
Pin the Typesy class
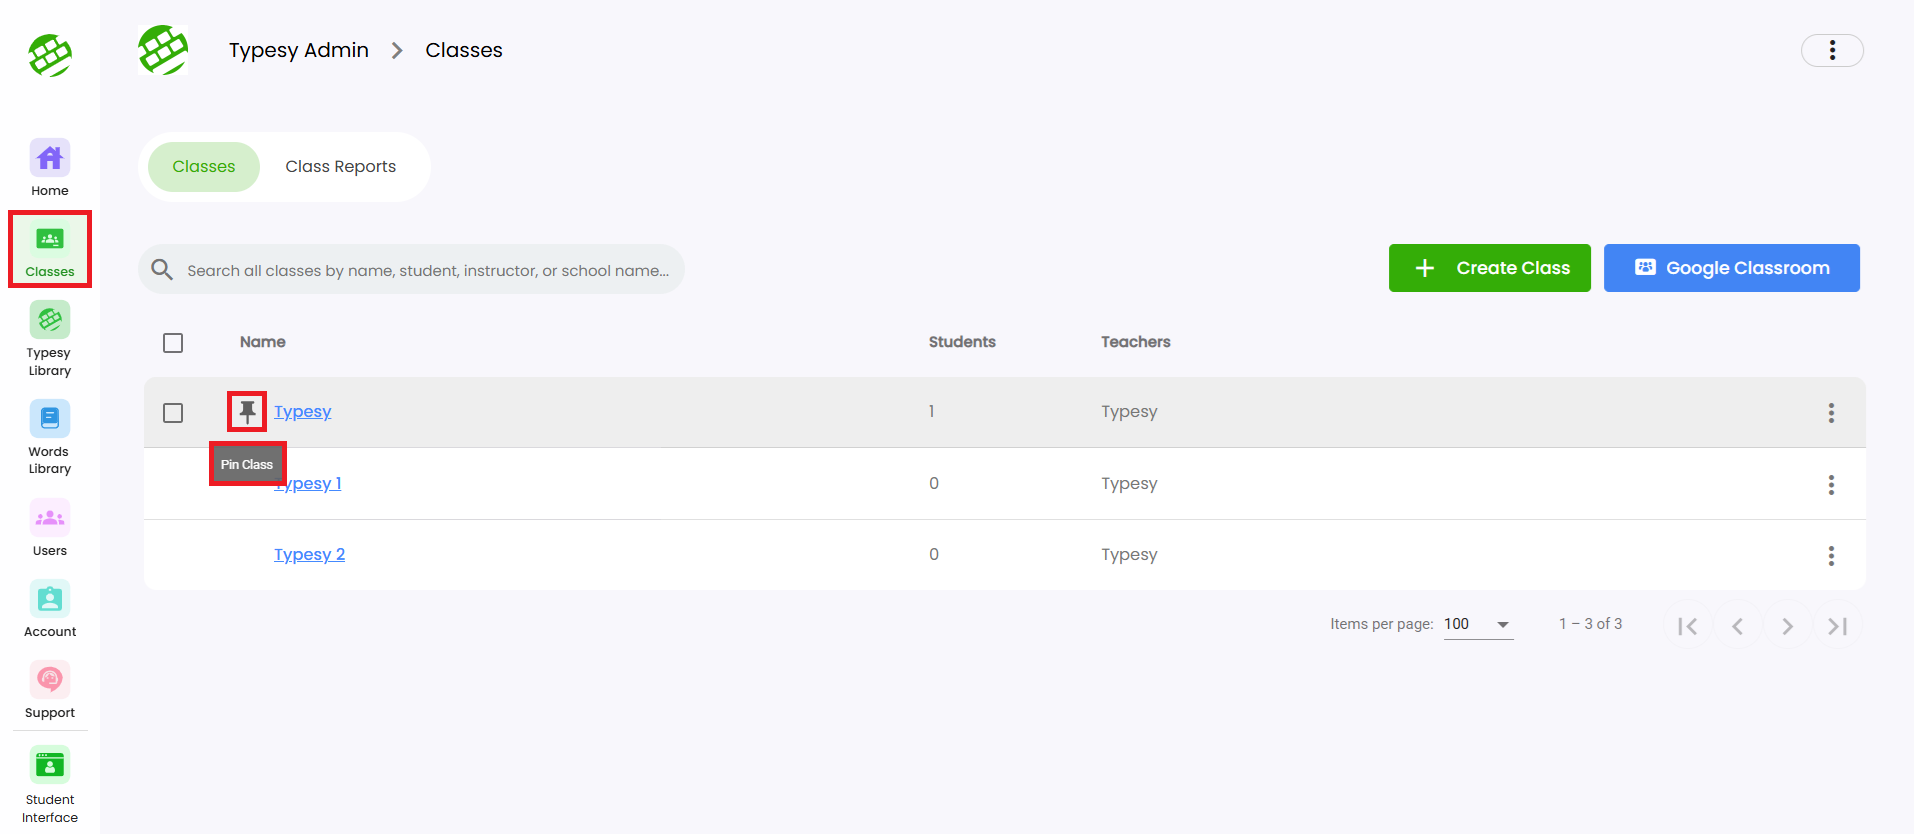(247, 411)
